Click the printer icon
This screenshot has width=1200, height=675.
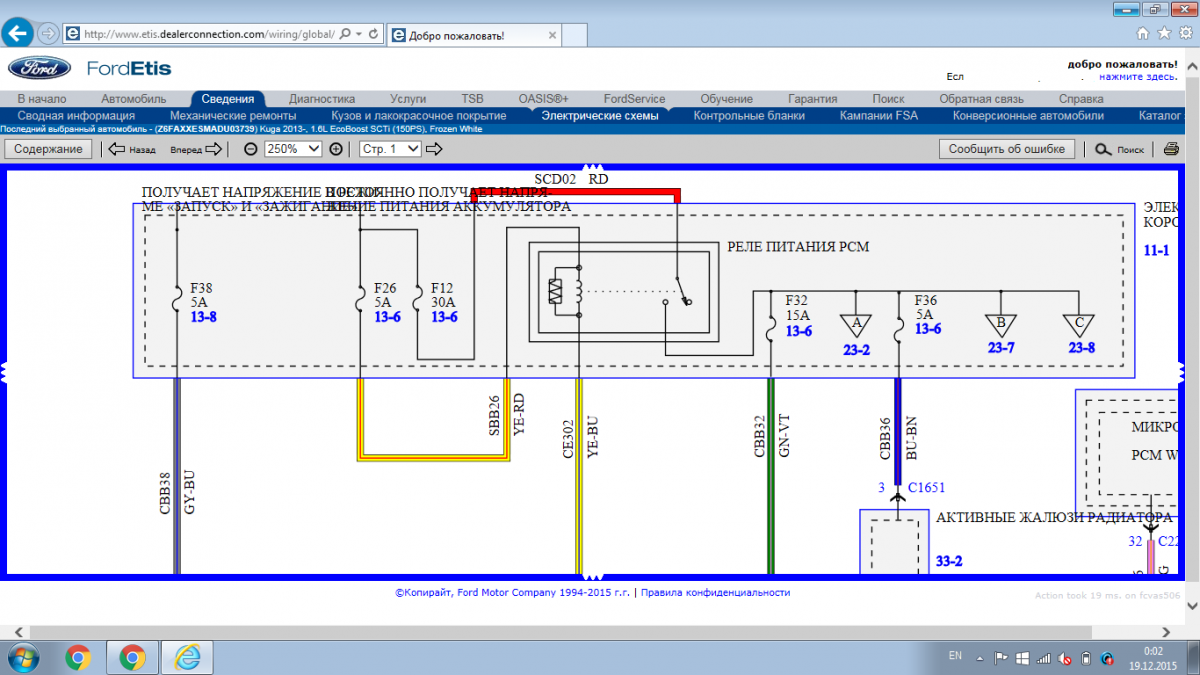point(1171,149)
